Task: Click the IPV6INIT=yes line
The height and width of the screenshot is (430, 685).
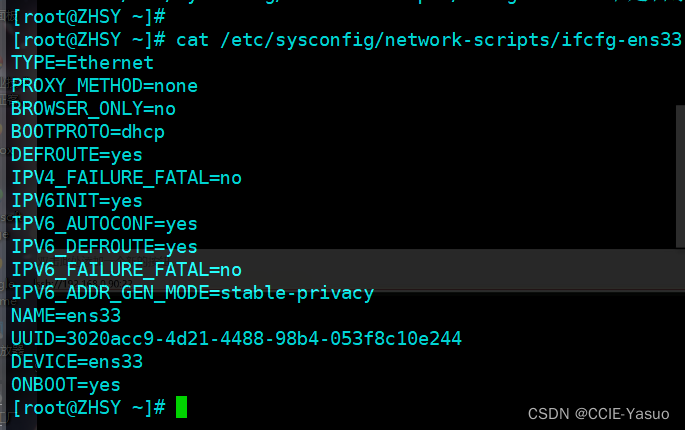Action: tap(77, 201)
